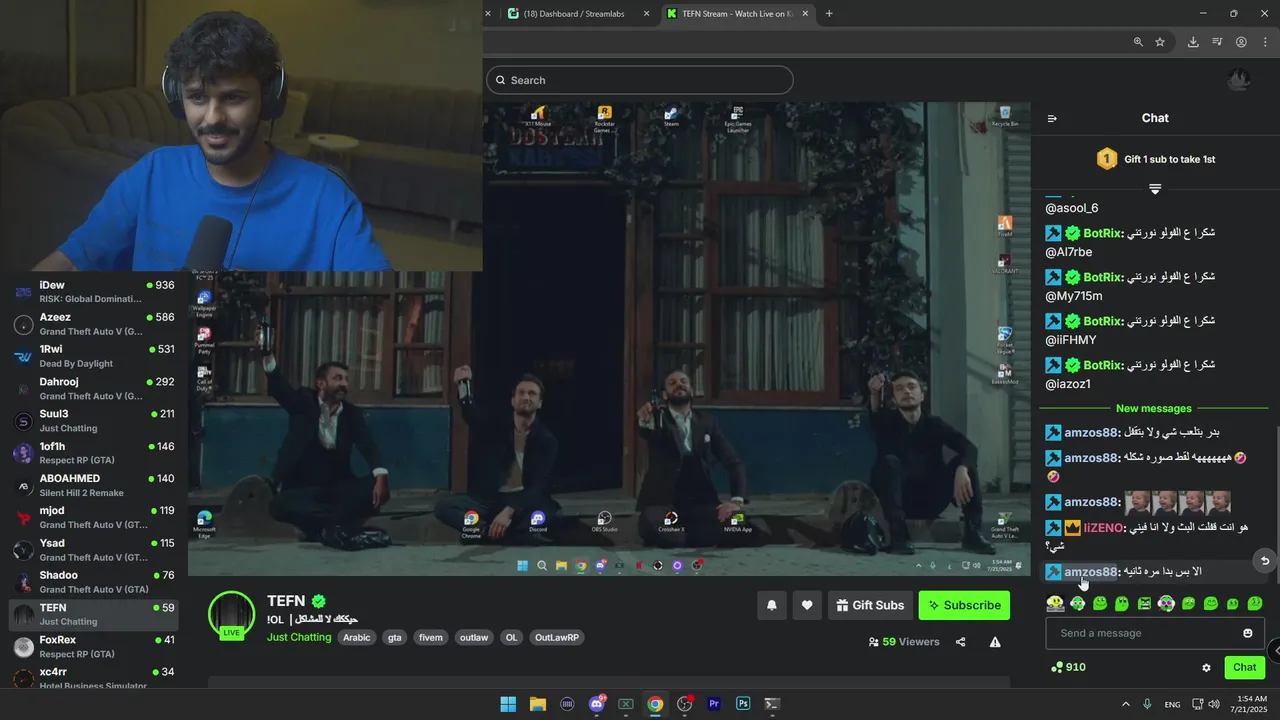Image resolution: width=1280 pixels, height=720 pixels.
Task: Open ABOAHMED Silent Hill 2 Remake channel
Action: click(x=94, y=485)
